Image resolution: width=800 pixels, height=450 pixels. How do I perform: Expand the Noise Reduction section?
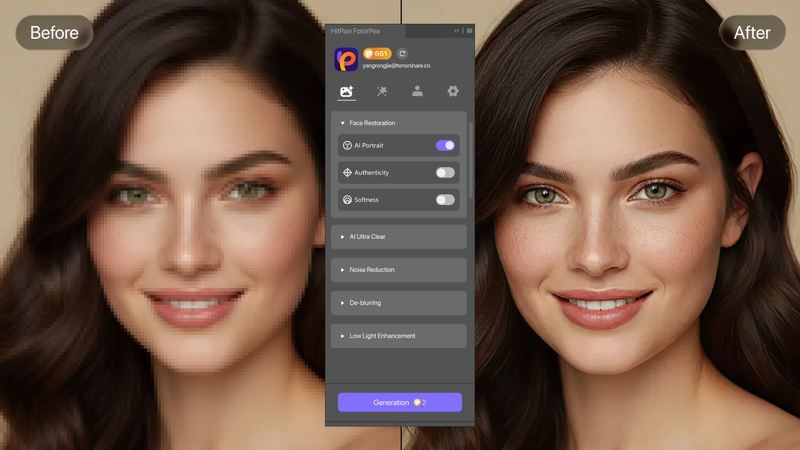[398, 270]
